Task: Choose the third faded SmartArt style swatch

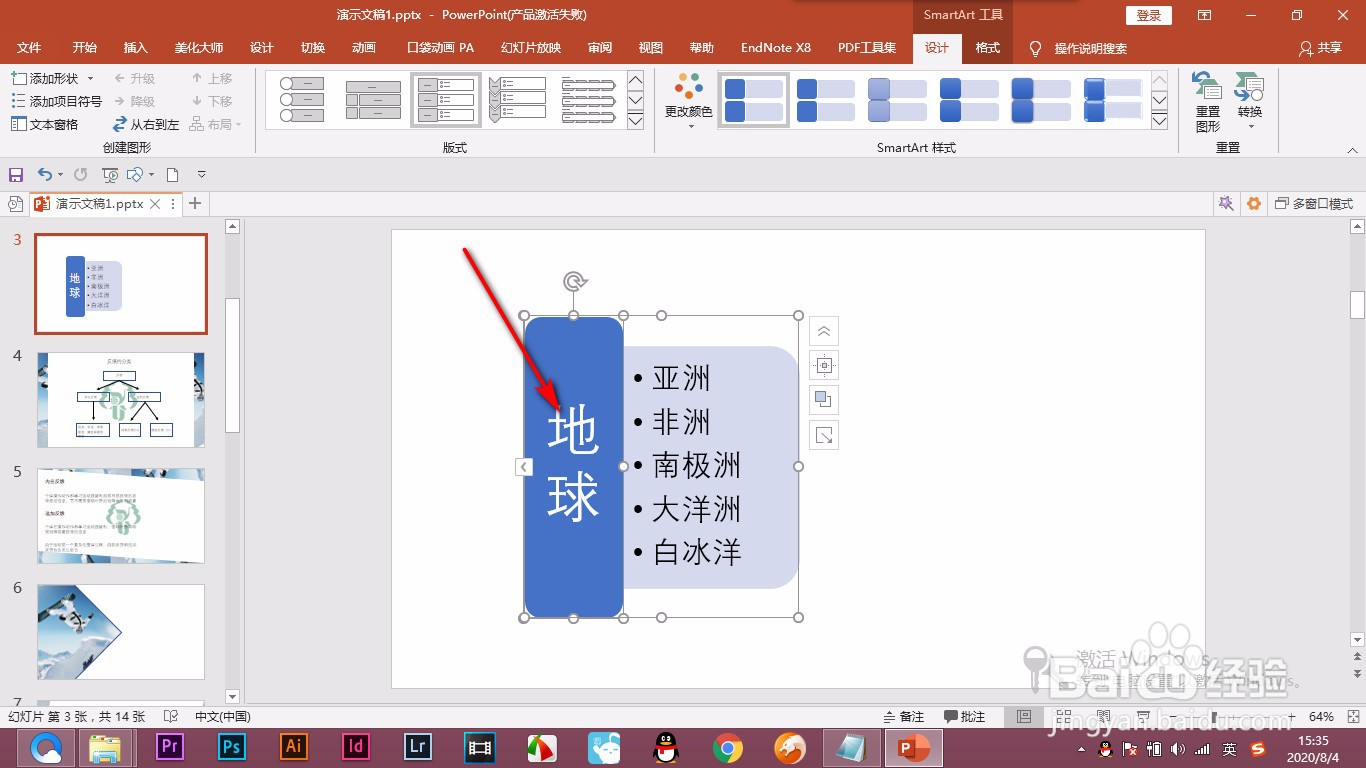Action: [x=897, y=99]
